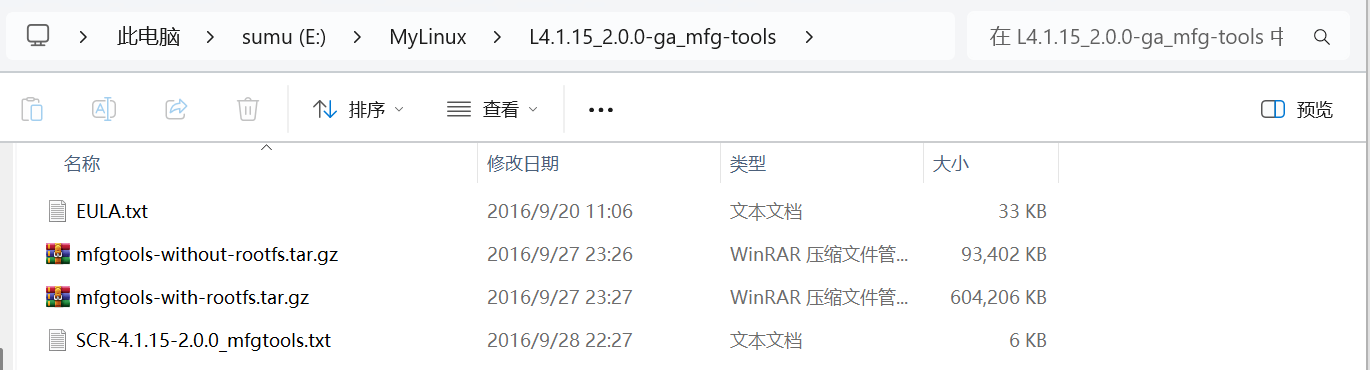Click 文本文档 type of SCR-4.1.15-2.0.0_mfgtools.txt
Viewport: 1370px width, 370px height.
[766, 340]
